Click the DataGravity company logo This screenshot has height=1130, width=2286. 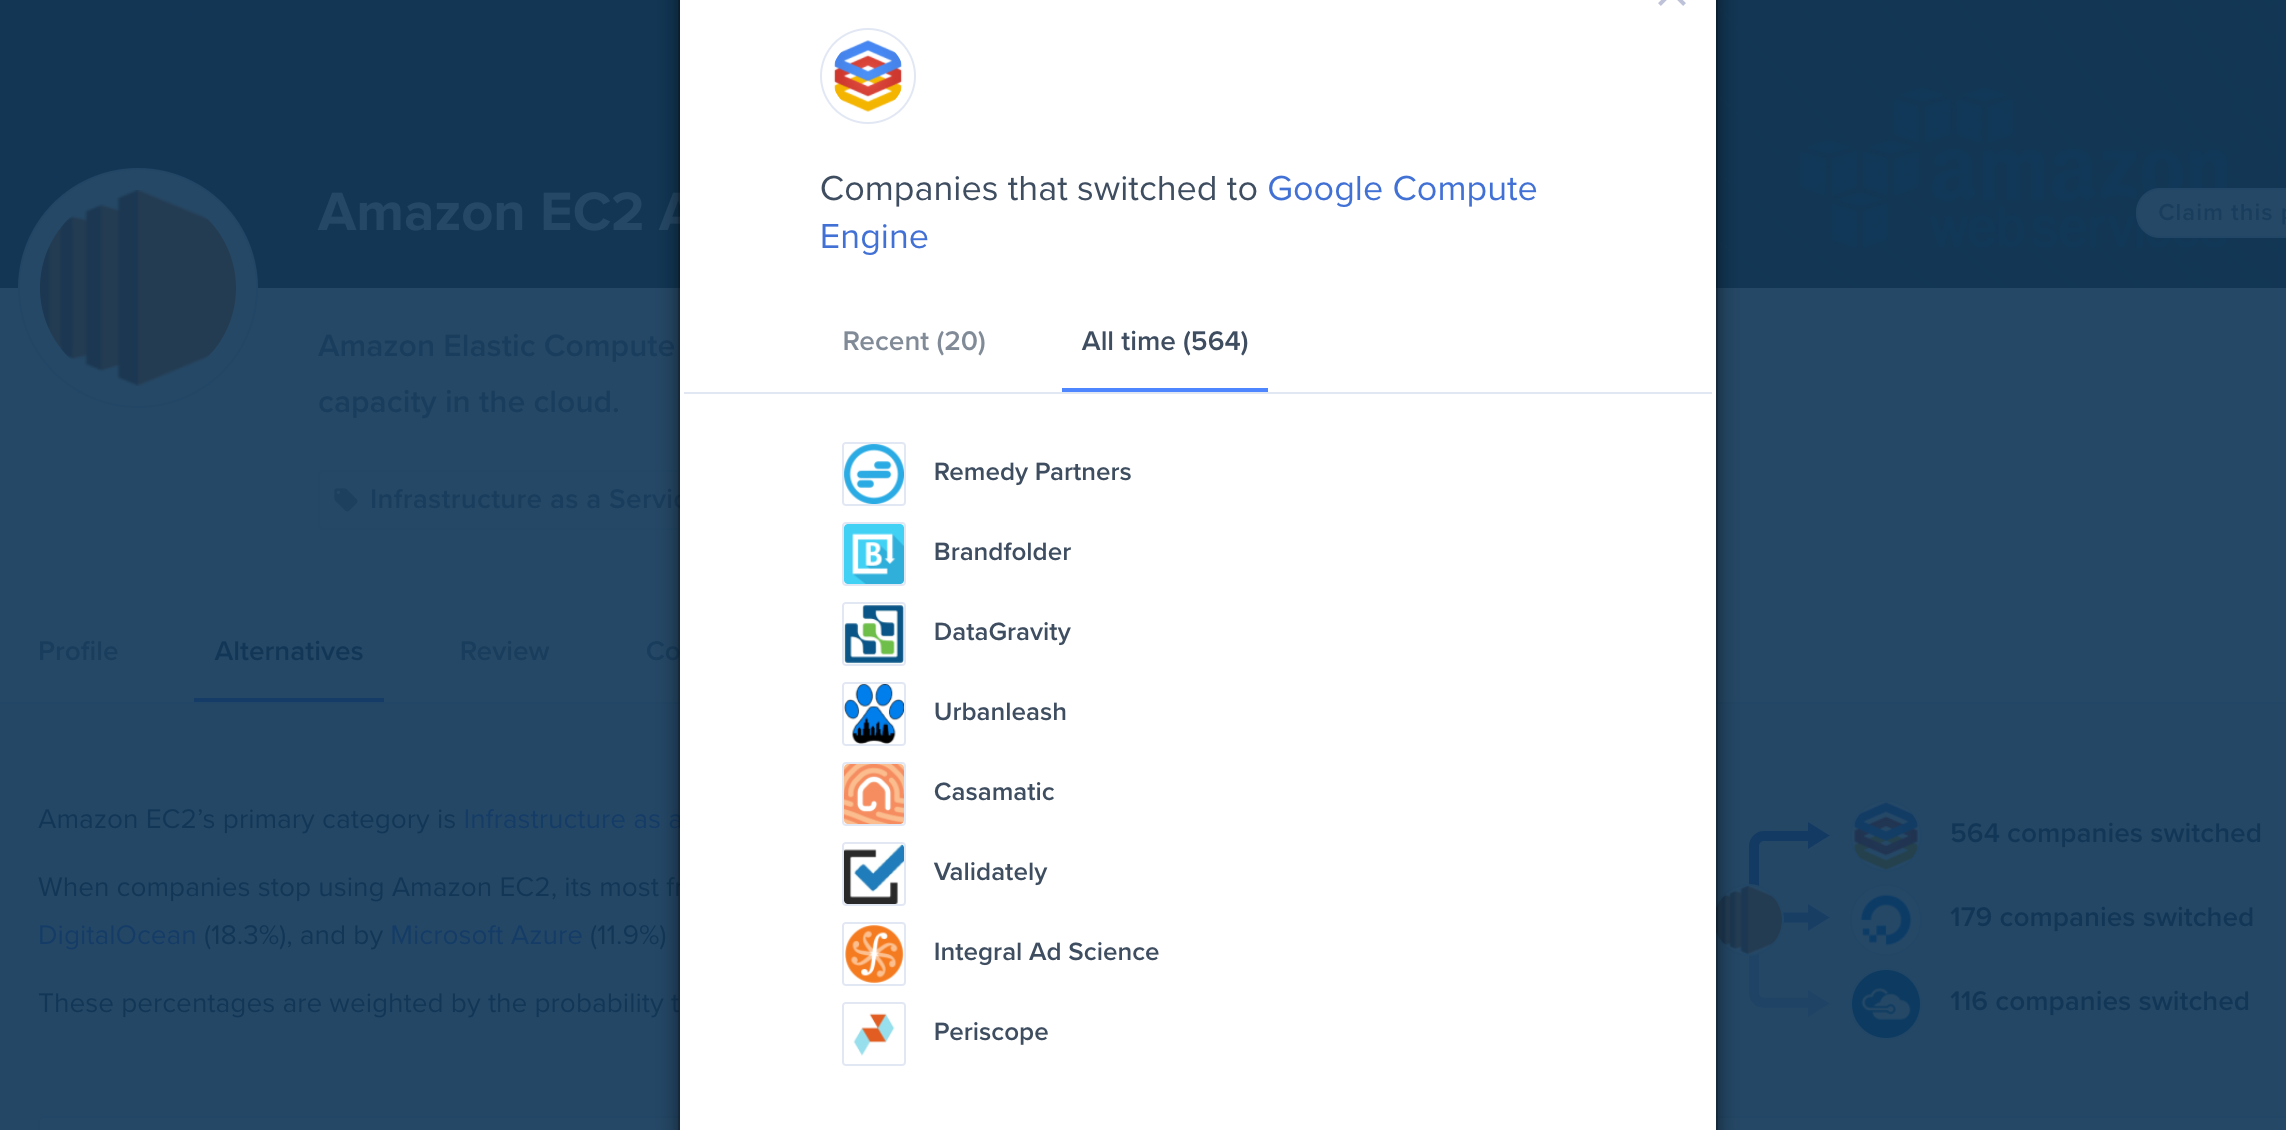point(873,633)
